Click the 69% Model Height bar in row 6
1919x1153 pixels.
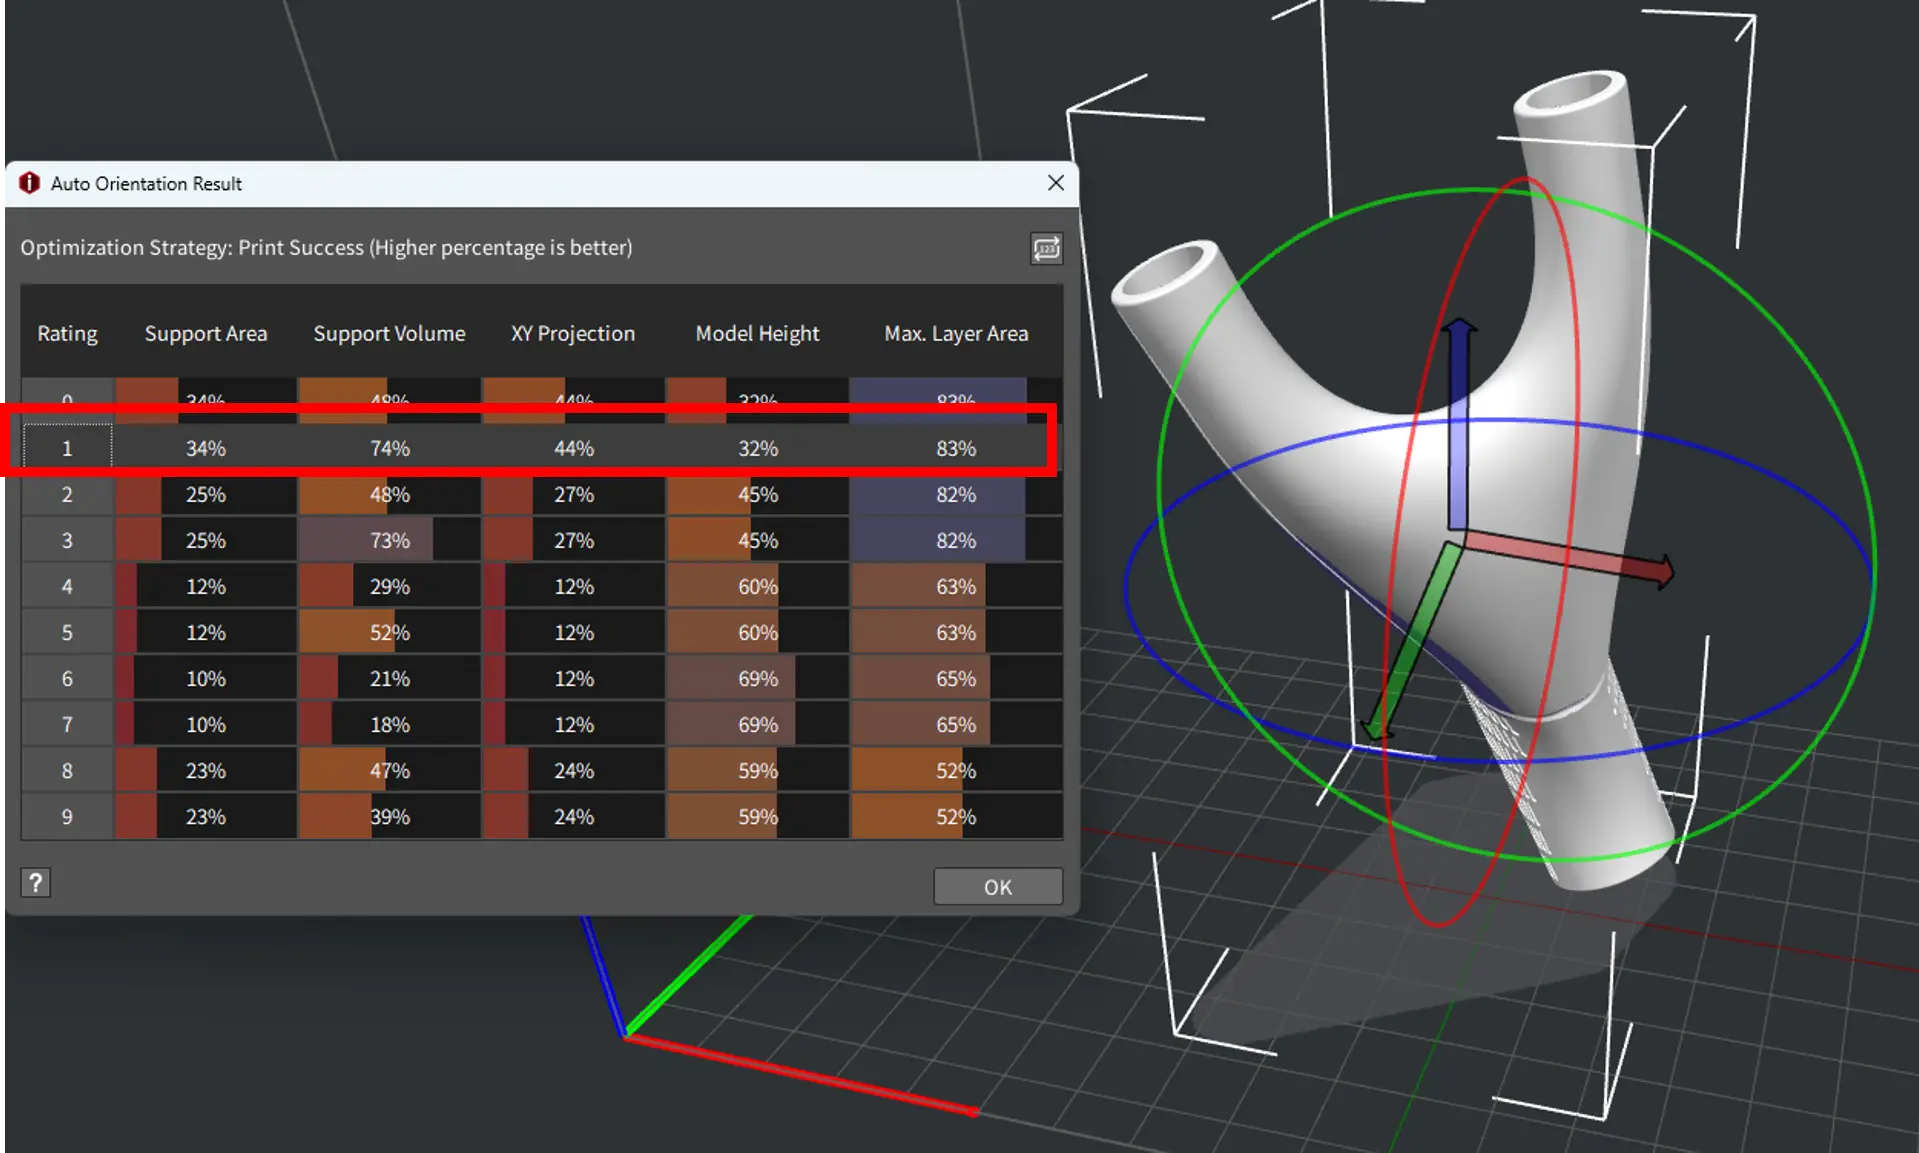(x=757, y=679)
